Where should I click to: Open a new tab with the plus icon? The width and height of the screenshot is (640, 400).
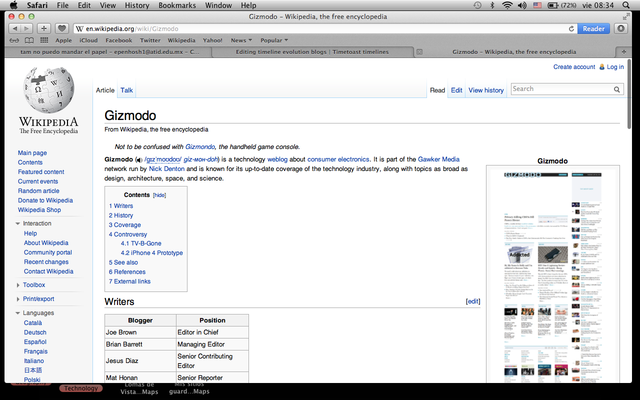click(624, 52)
